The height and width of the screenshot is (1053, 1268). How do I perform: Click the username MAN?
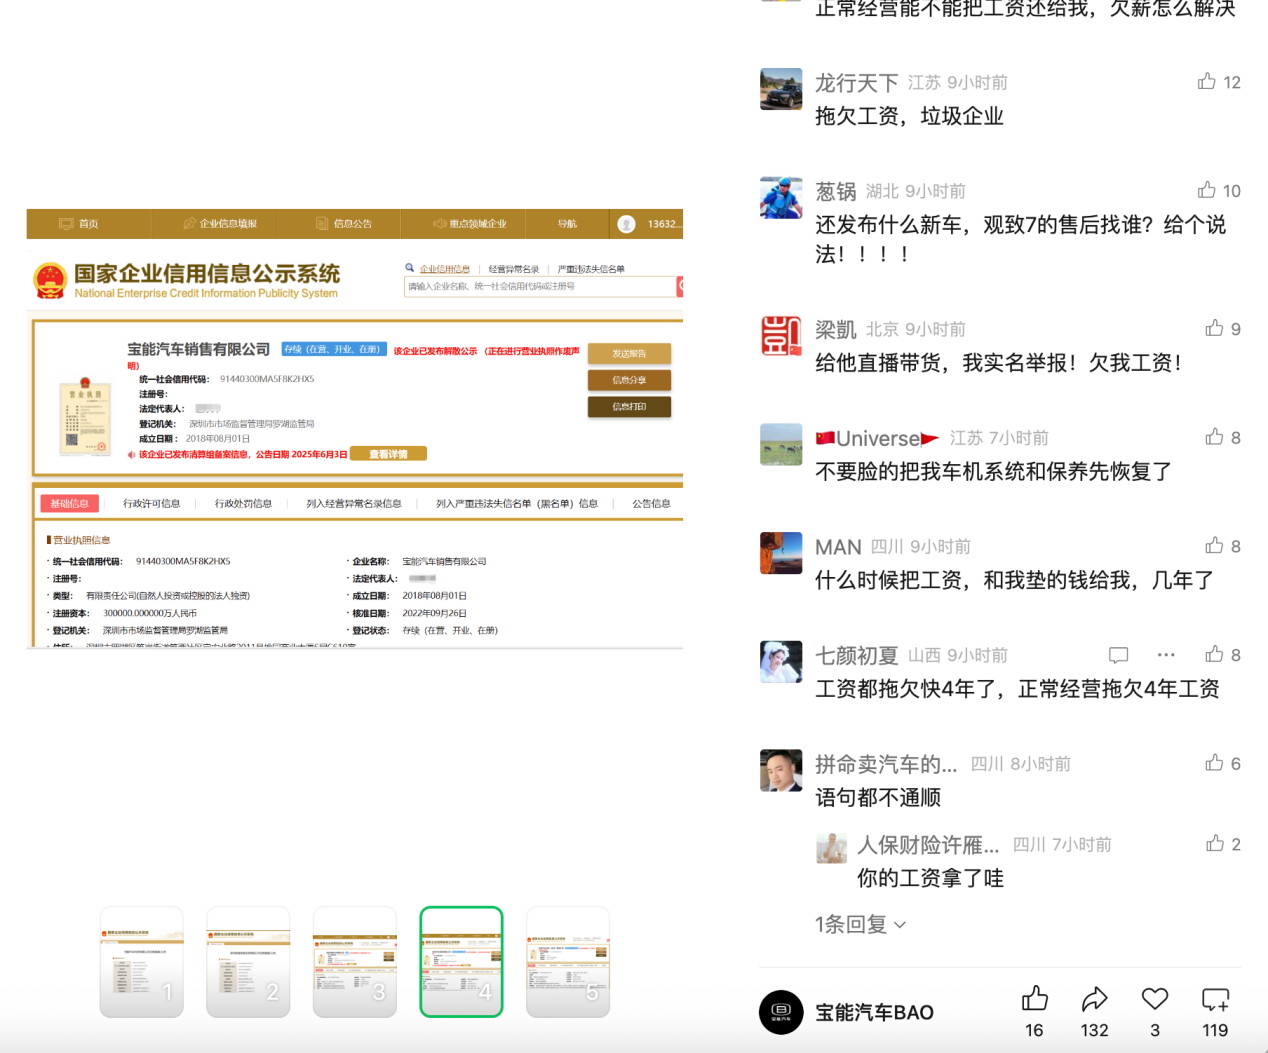click(x=838, y=547)
